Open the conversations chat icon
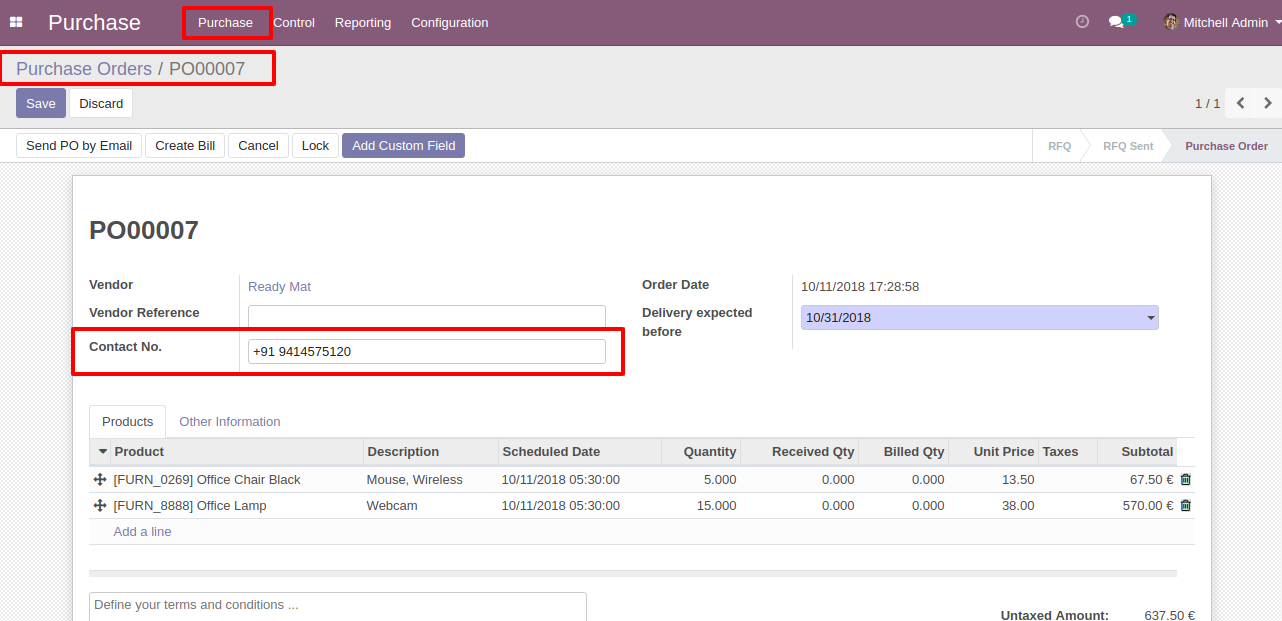 coord(1116,22)
